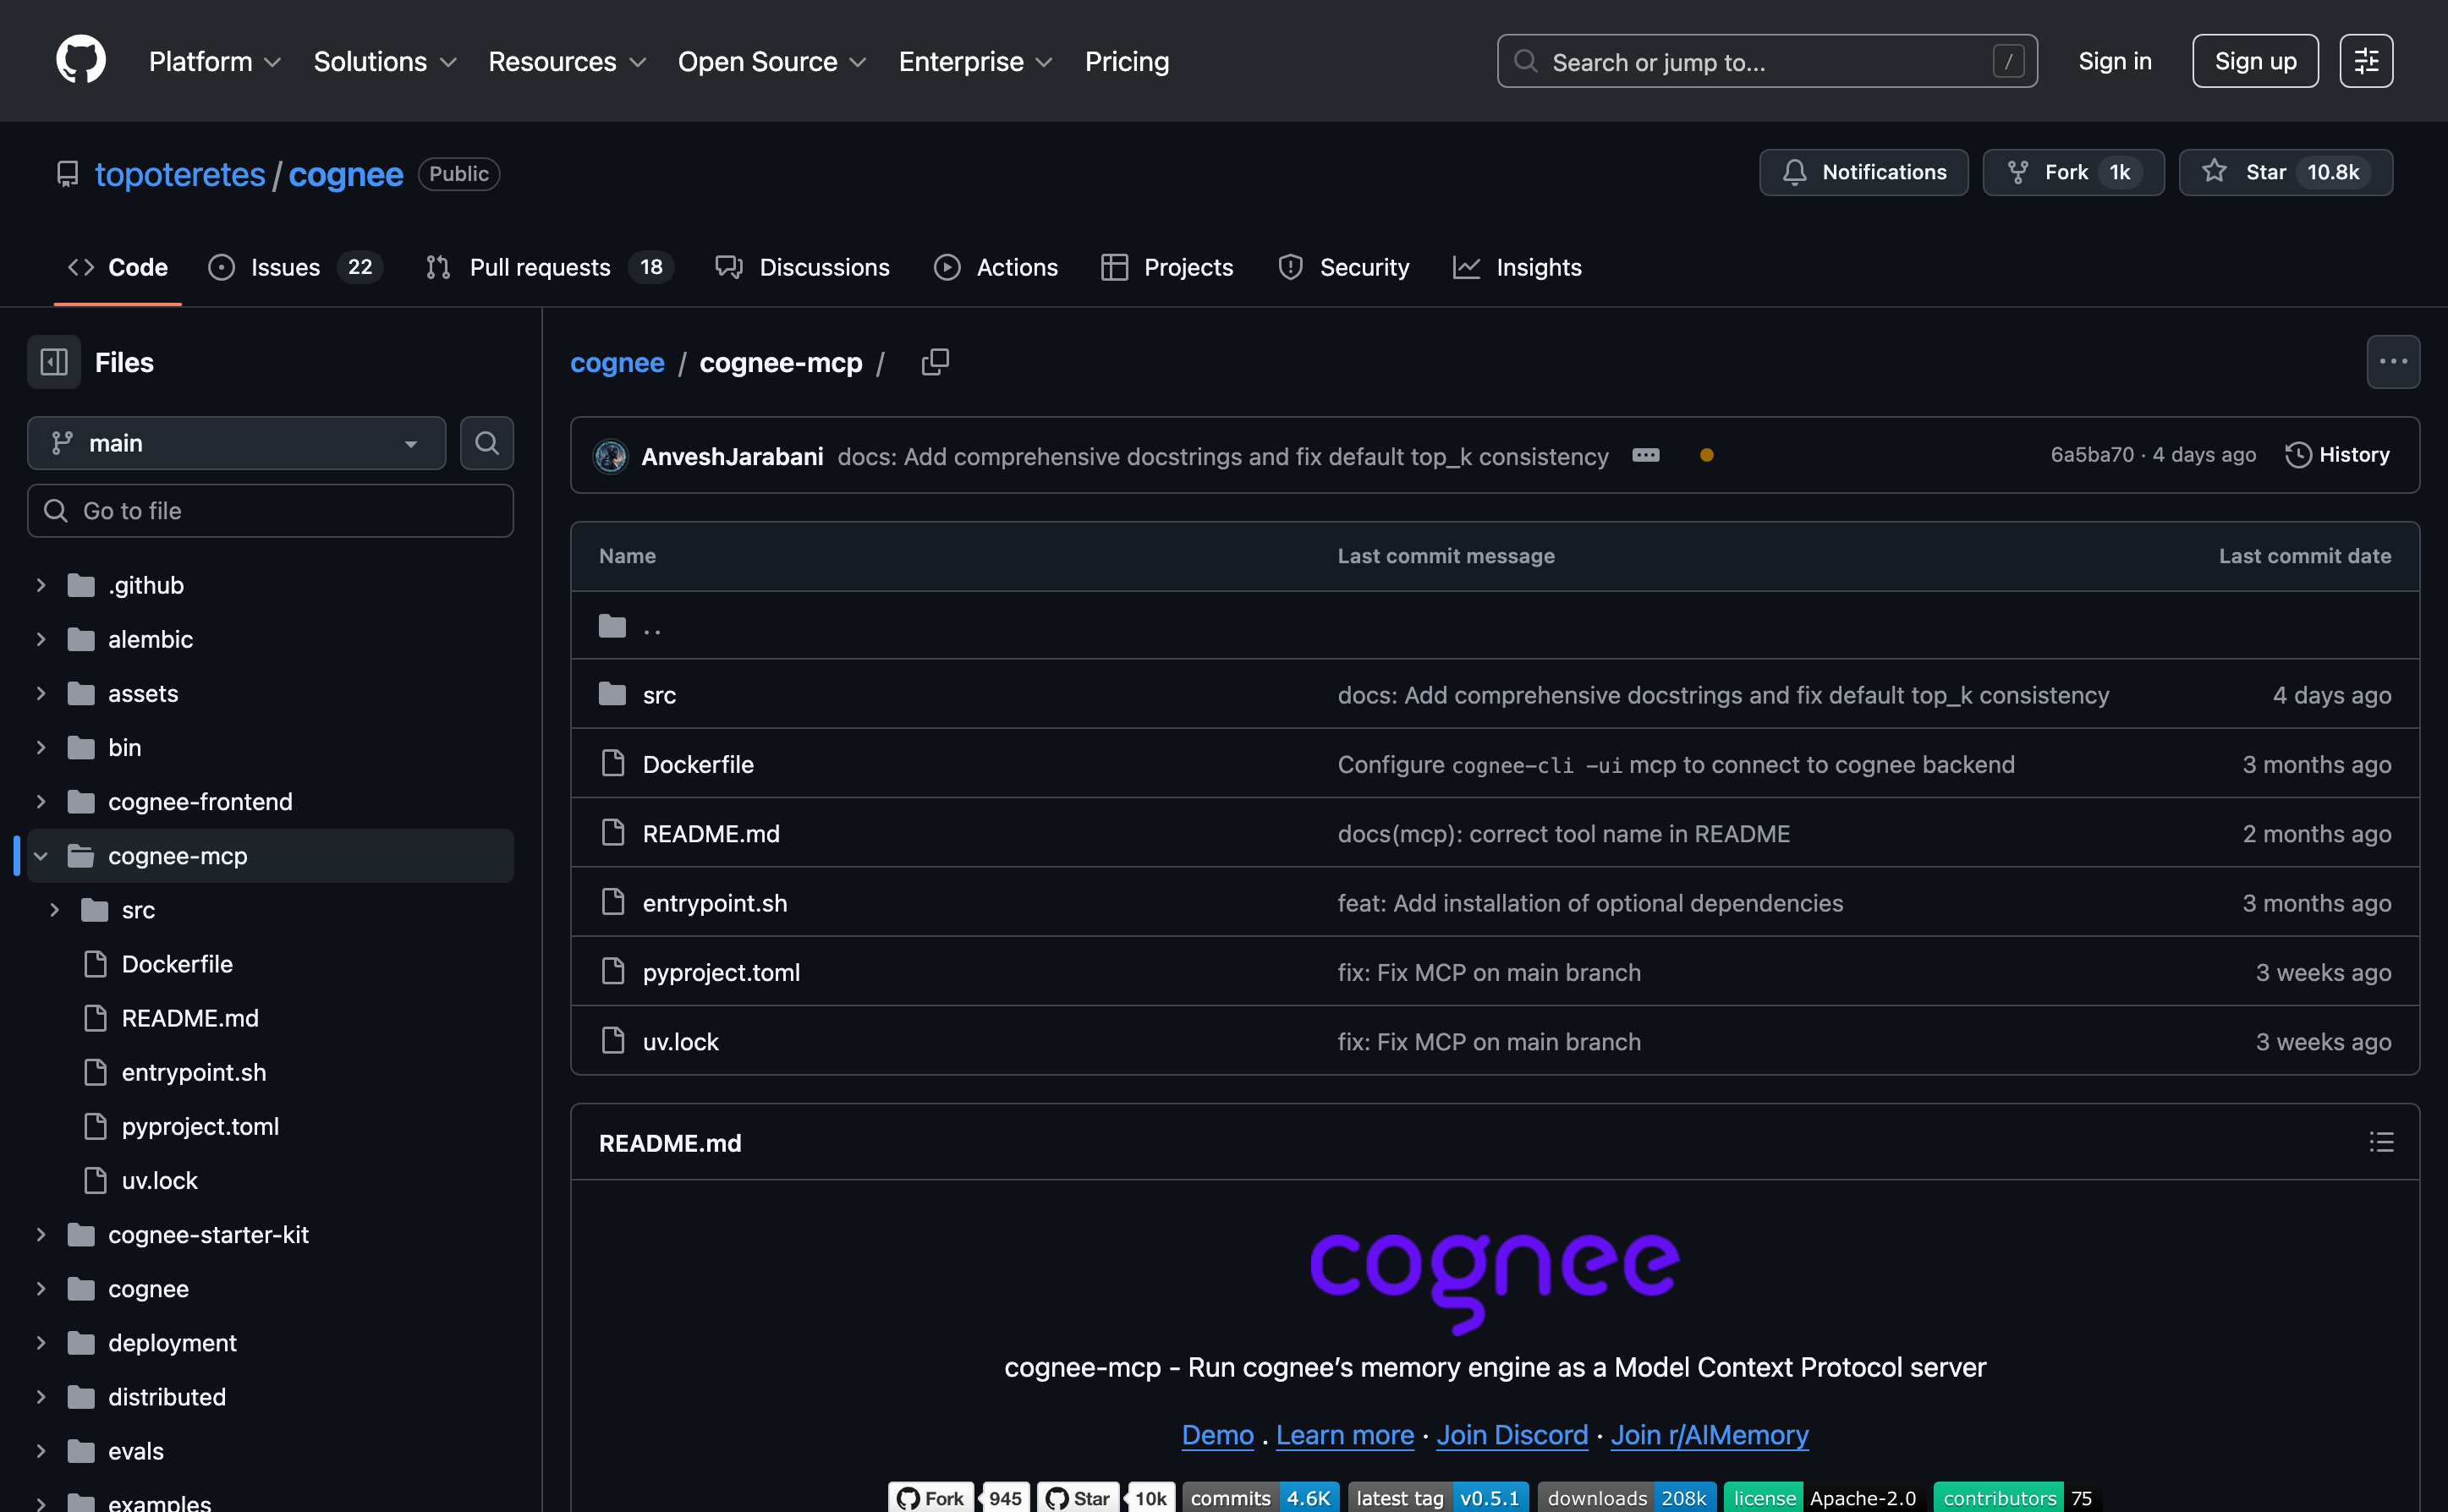Expand the Platform navigation menu
The image size is (2448, 1512).
point(214,61)
